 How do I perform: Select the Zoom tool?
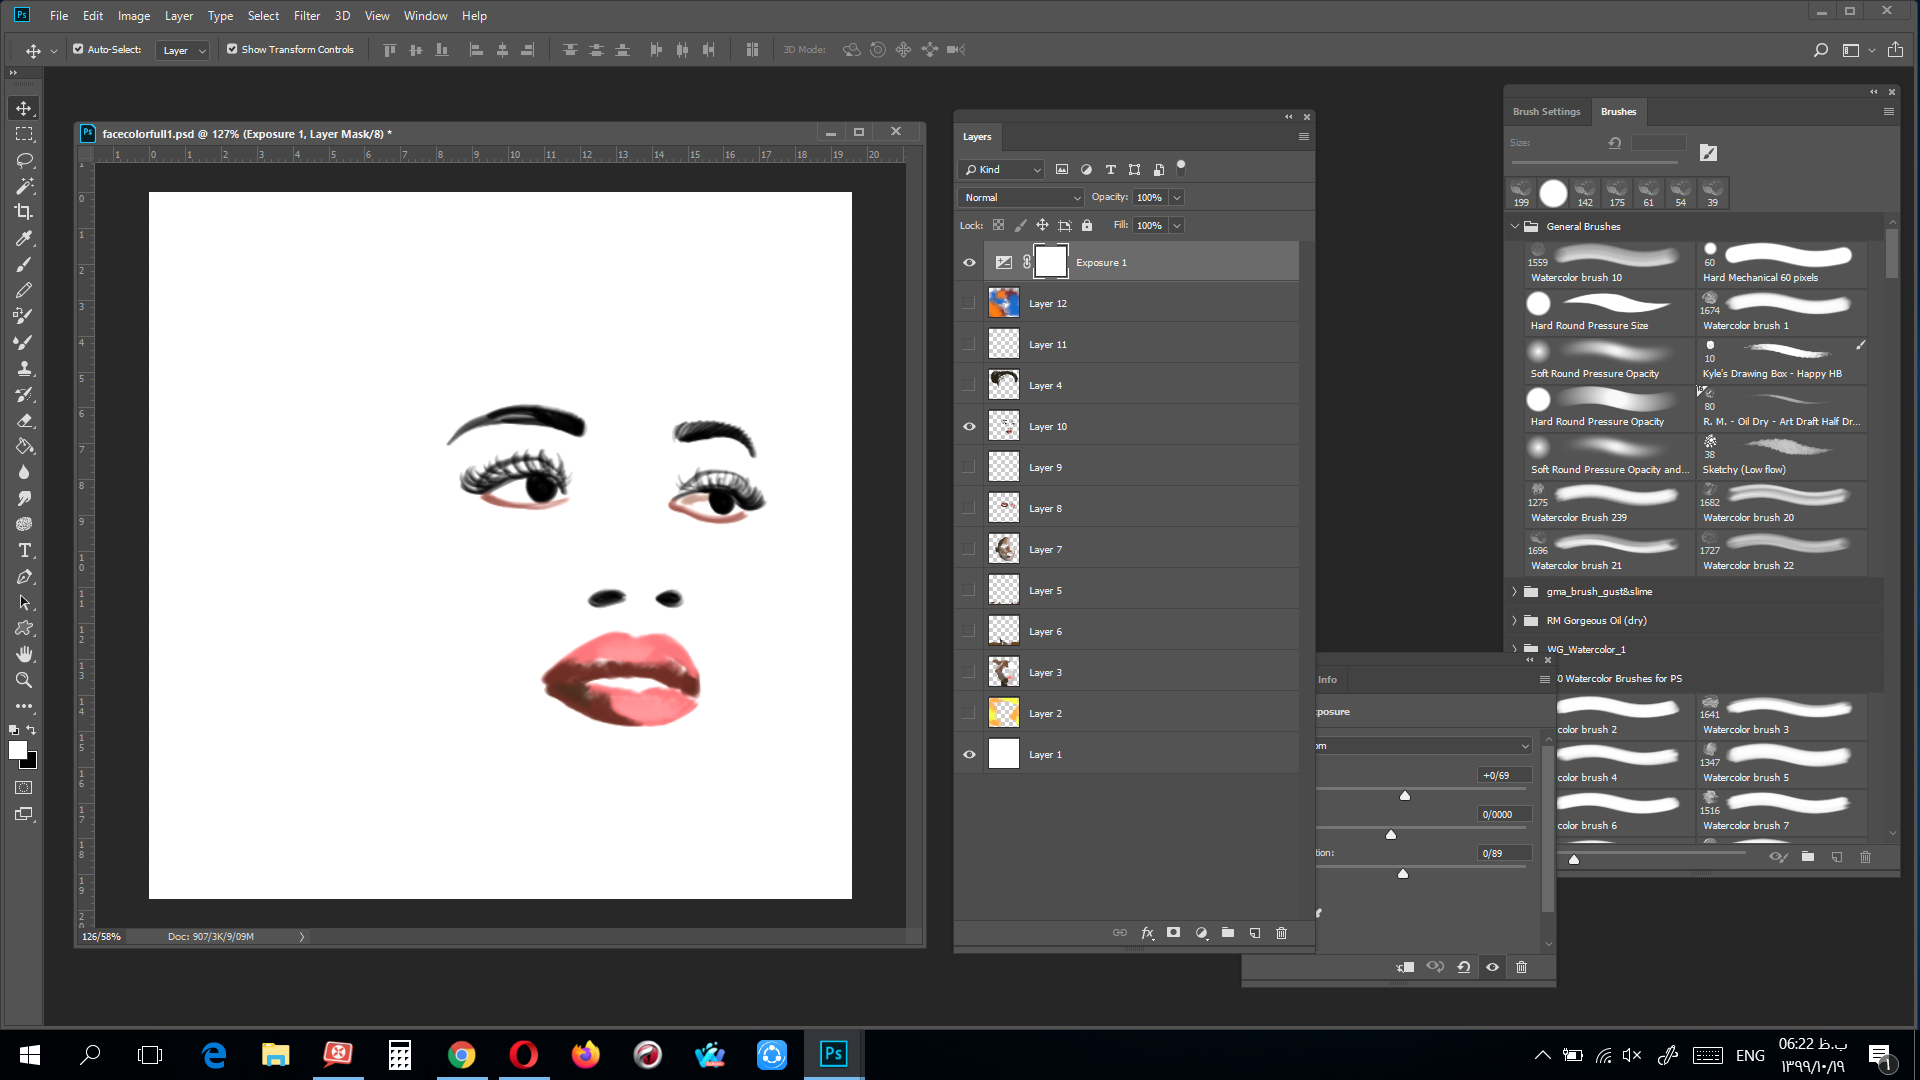[24, 680]
